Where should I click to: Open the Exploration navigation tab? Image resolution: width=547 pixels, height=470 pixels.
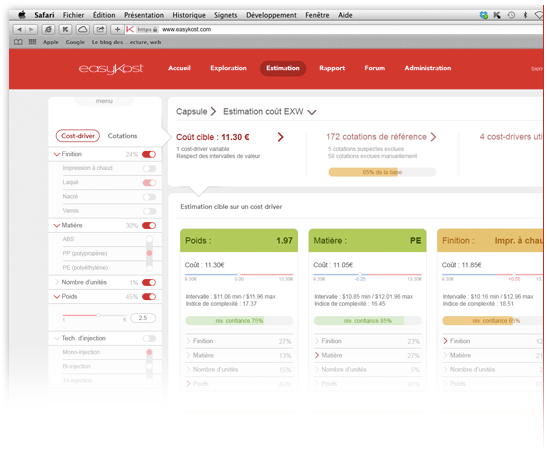click(228, 68)
